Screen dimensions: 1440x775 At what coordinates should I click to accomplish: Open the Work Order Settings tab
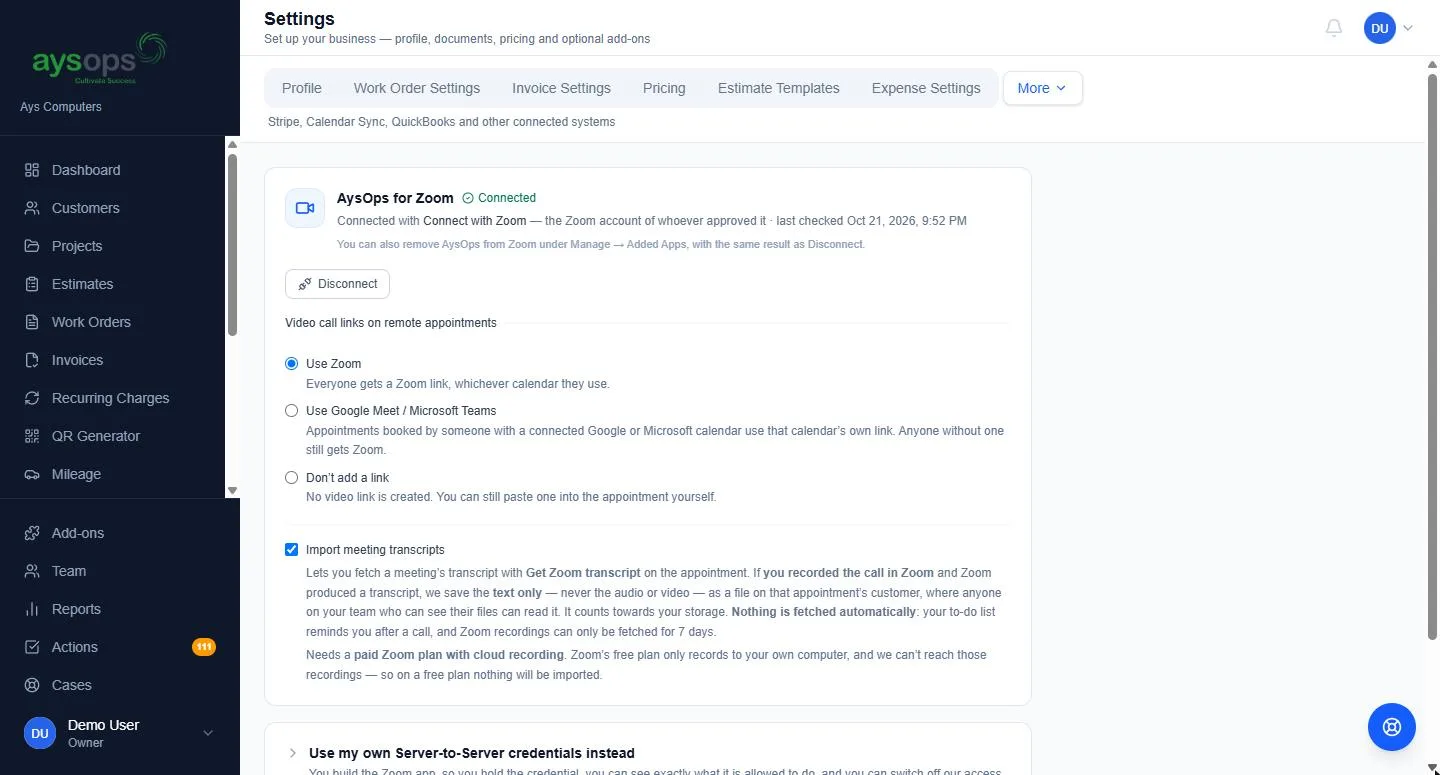click(417, 88)
